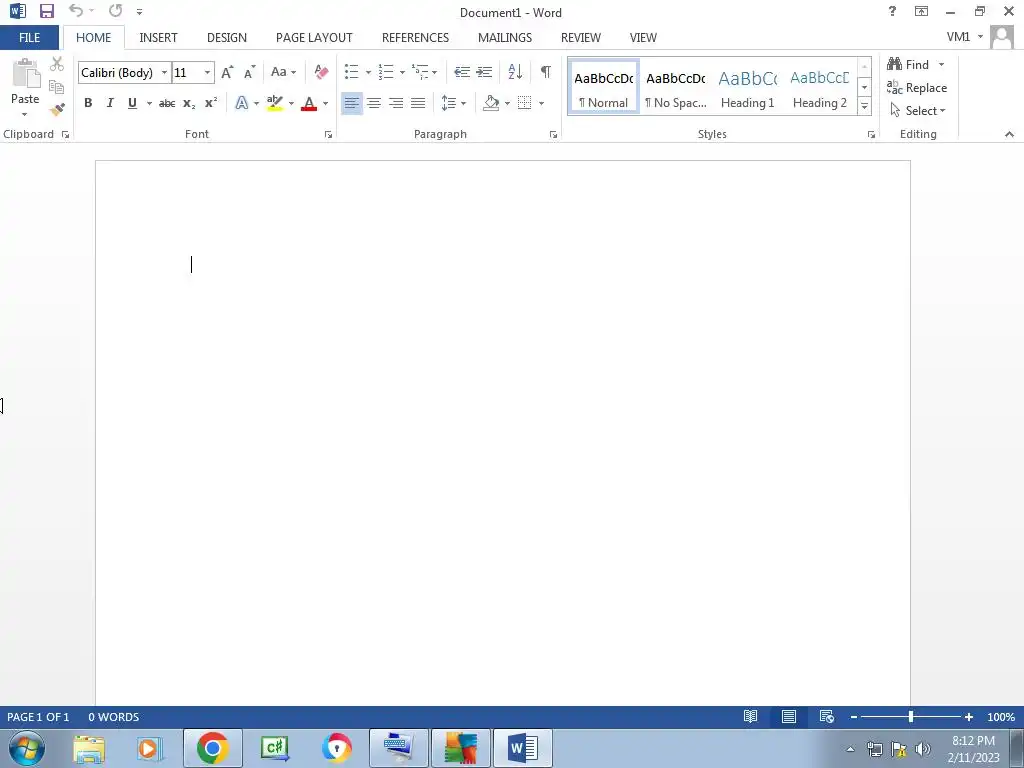Open Numbering list dropdown arrow
Viewport: 1024px width, 768px height.
(x=402, y=72)
